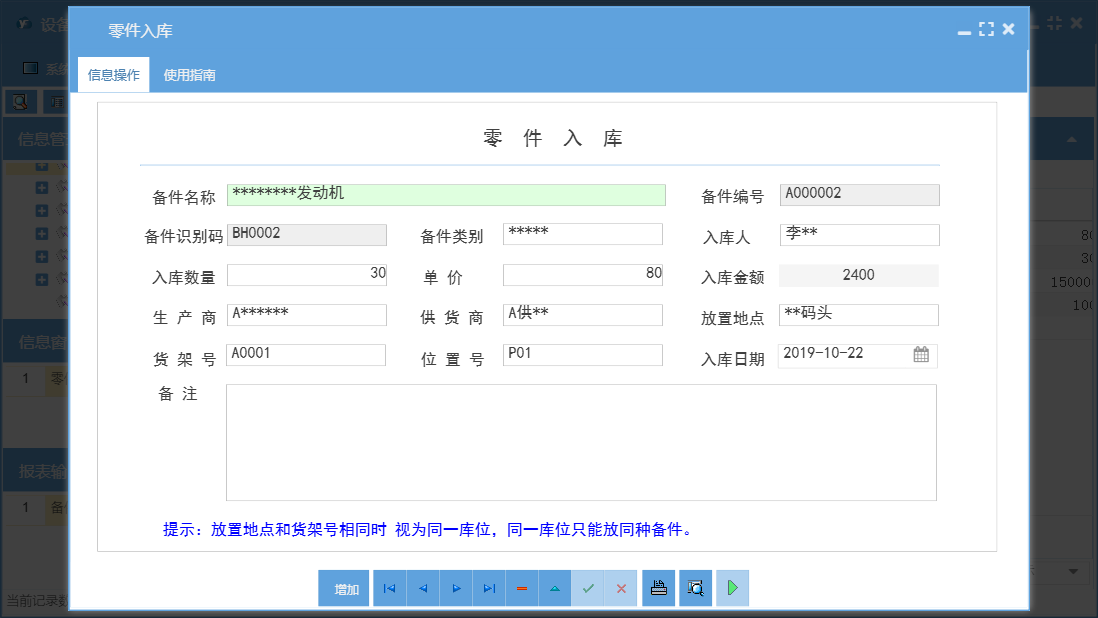
Task: Select the sidebar search magnifier icon
Action: (20, 102)
